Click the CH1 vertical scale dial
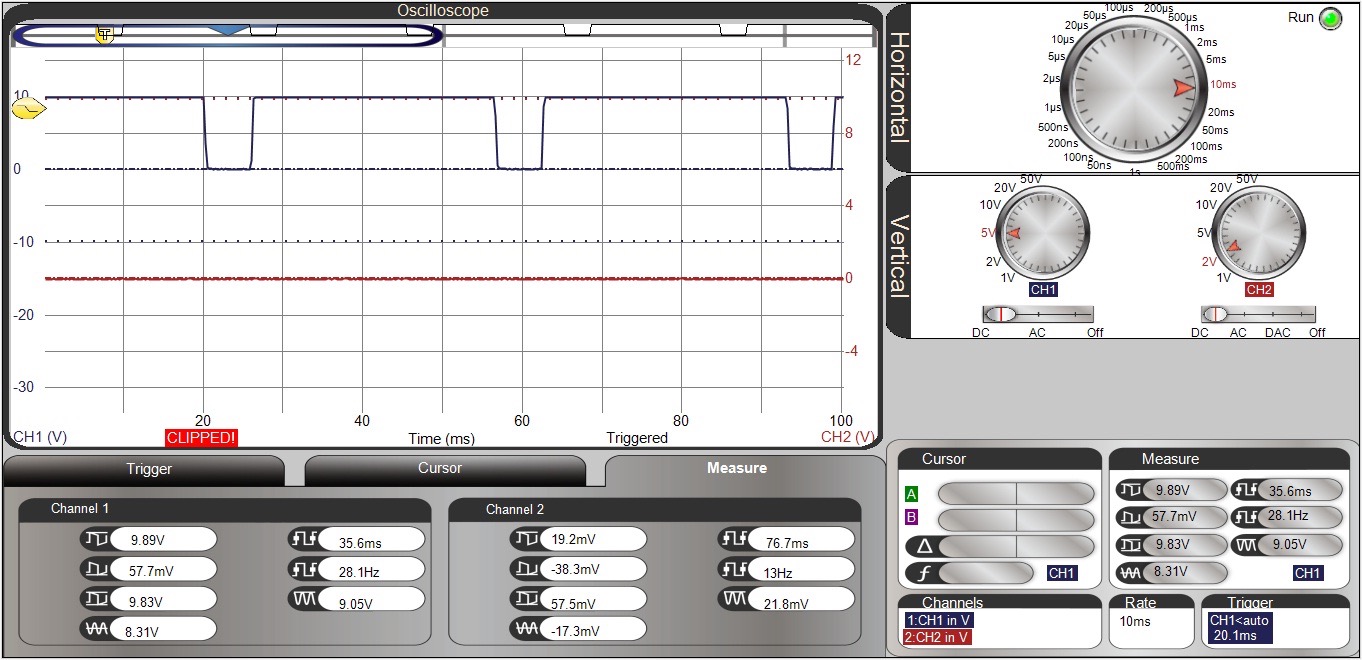This screenshot has height=660, width=1362. click(1042, 234)
